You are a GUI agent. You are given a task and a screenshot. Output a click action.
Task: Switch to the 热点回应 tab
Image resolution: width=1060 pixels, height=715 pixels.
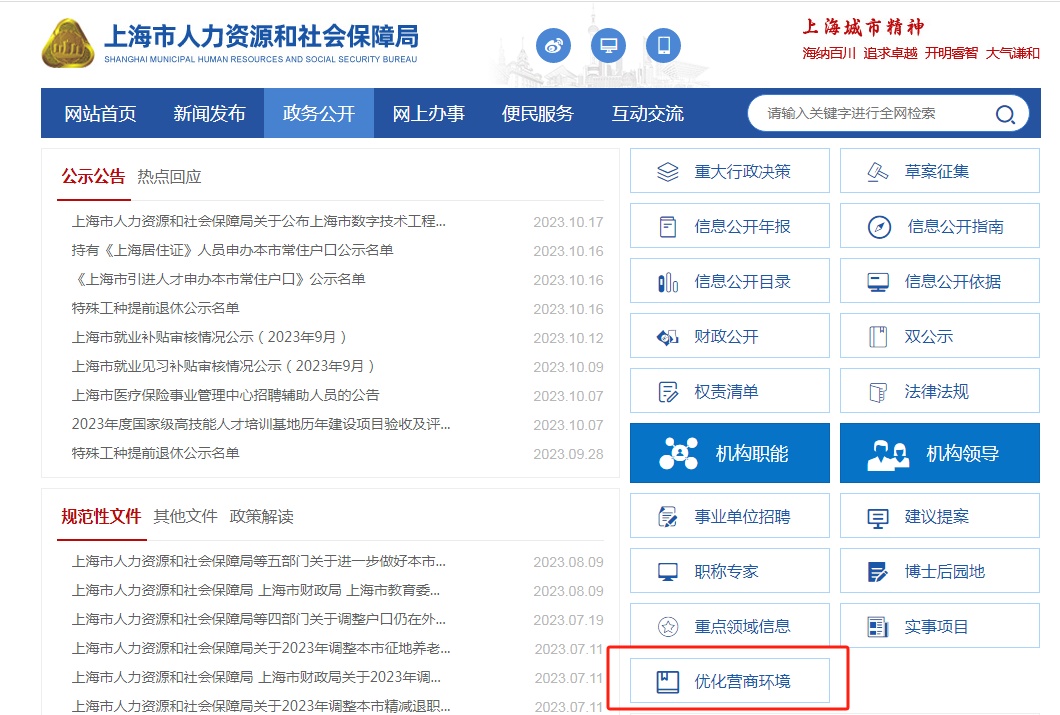coord(169,177)
